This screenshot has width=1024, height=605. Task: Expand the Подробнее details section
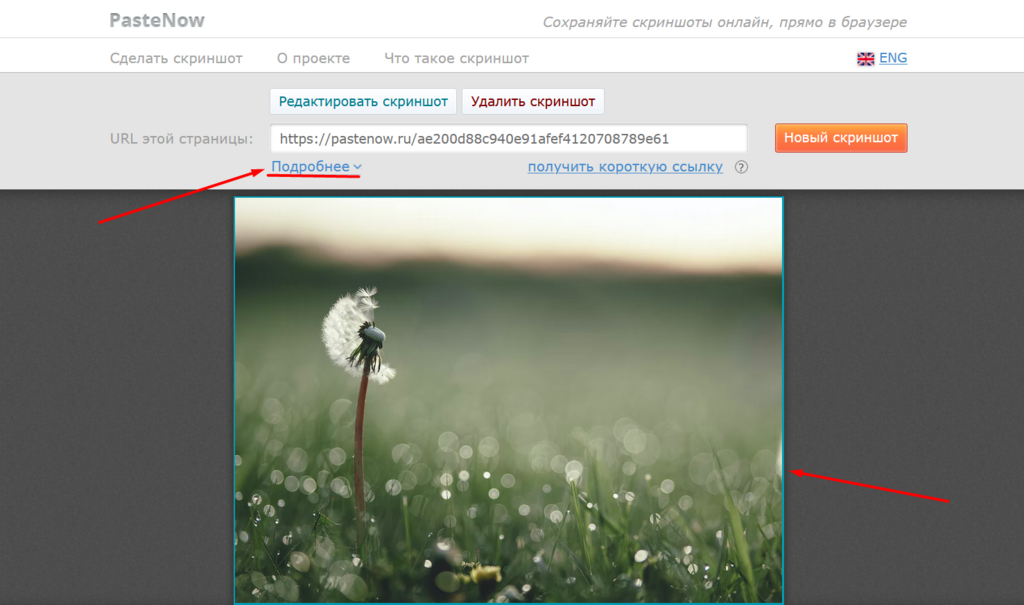pos(310,167)
